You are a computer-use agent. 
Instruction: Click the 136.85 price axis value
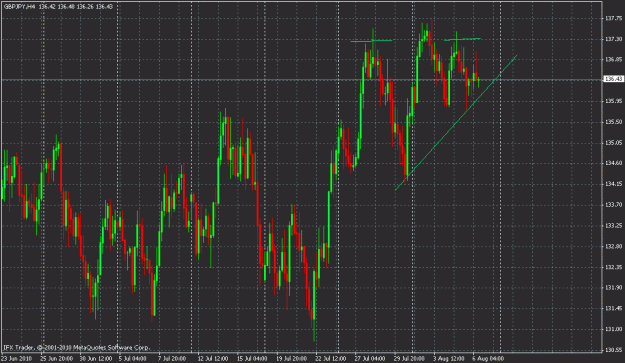[614, 60]
